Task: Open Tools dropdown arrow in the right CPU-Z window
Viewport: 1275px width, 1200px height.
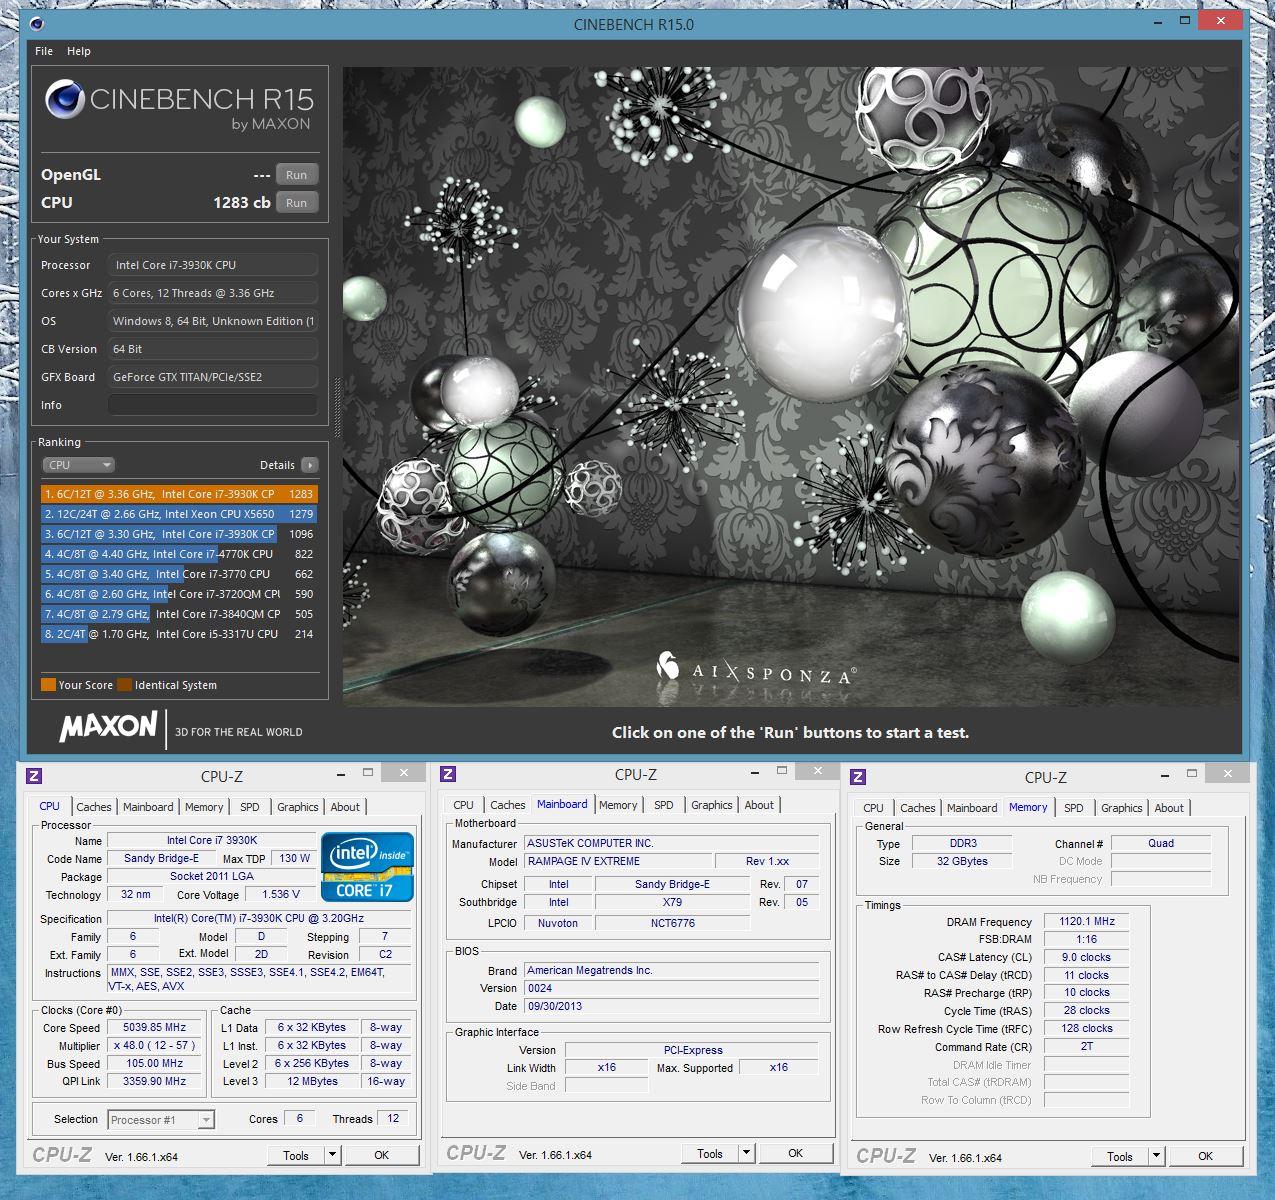Action: (x=1156, y=1156)
